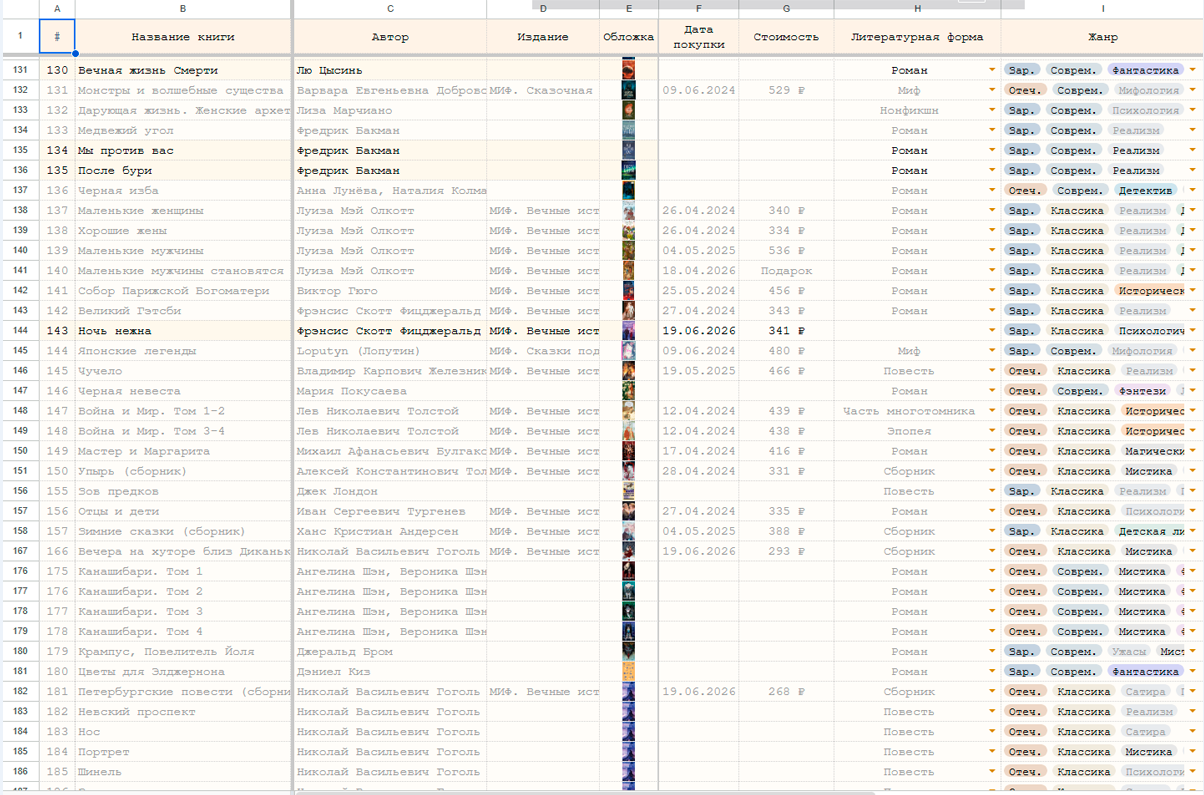This screenshot has width=1204, height=795.
Task: Click the Жанр header cell
Action: pyautogui.click(x=1102, y=37)
